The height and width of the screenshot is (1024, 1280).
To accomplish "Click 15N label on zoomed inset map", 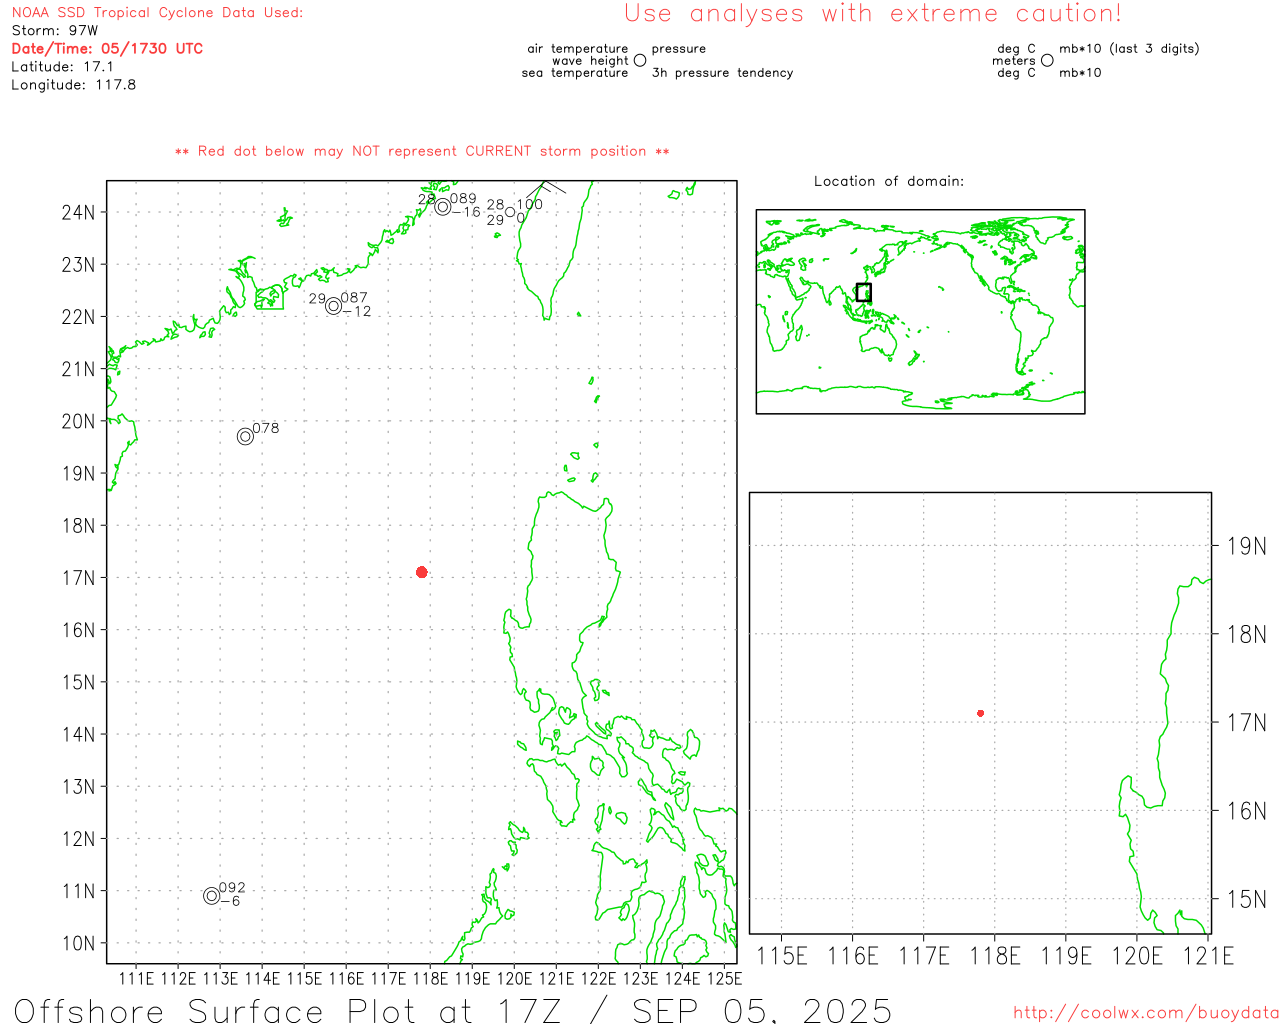I will 1247,899.
